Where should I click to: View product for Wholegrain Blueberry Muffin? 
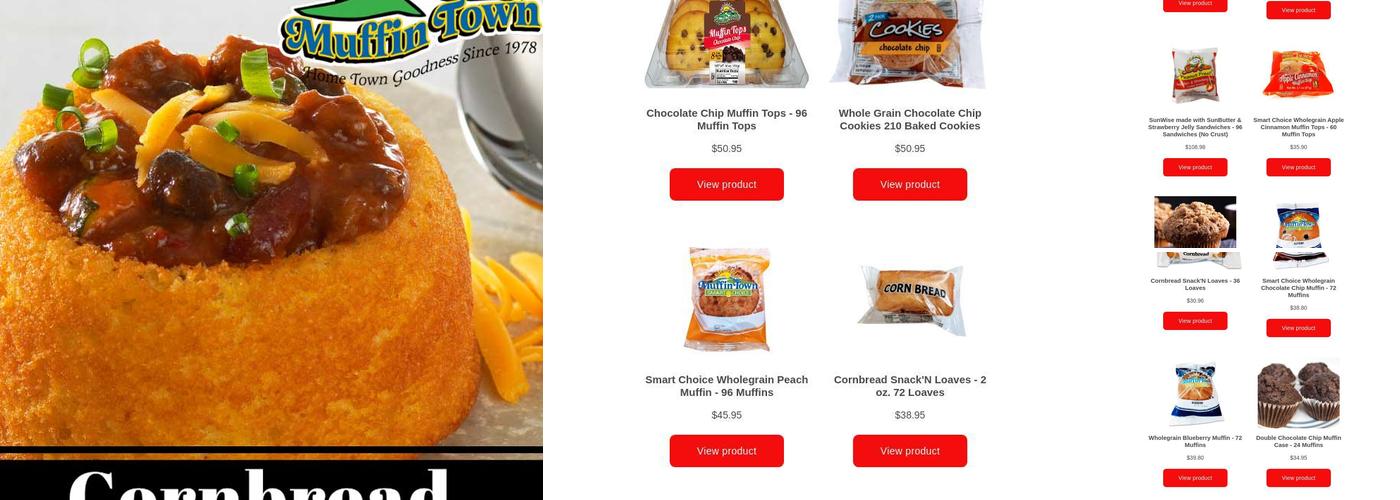[1195, 478]
